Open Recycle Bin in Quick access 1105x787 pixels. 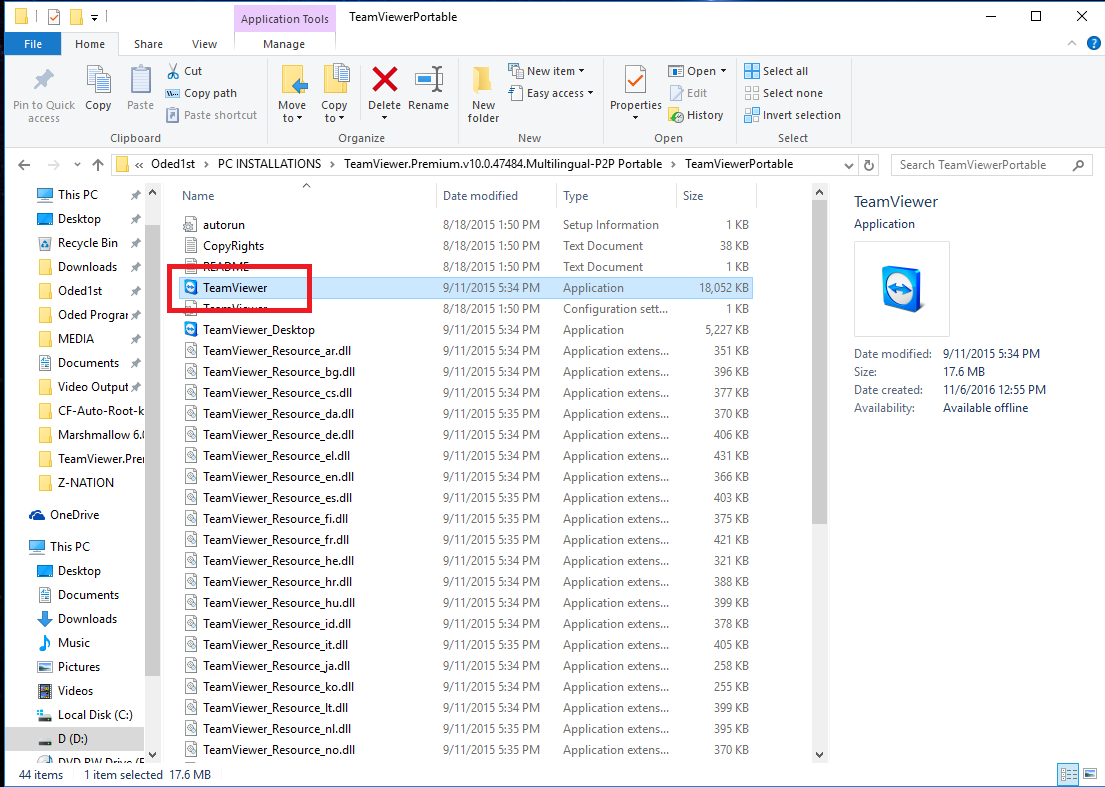click(87, 243)
